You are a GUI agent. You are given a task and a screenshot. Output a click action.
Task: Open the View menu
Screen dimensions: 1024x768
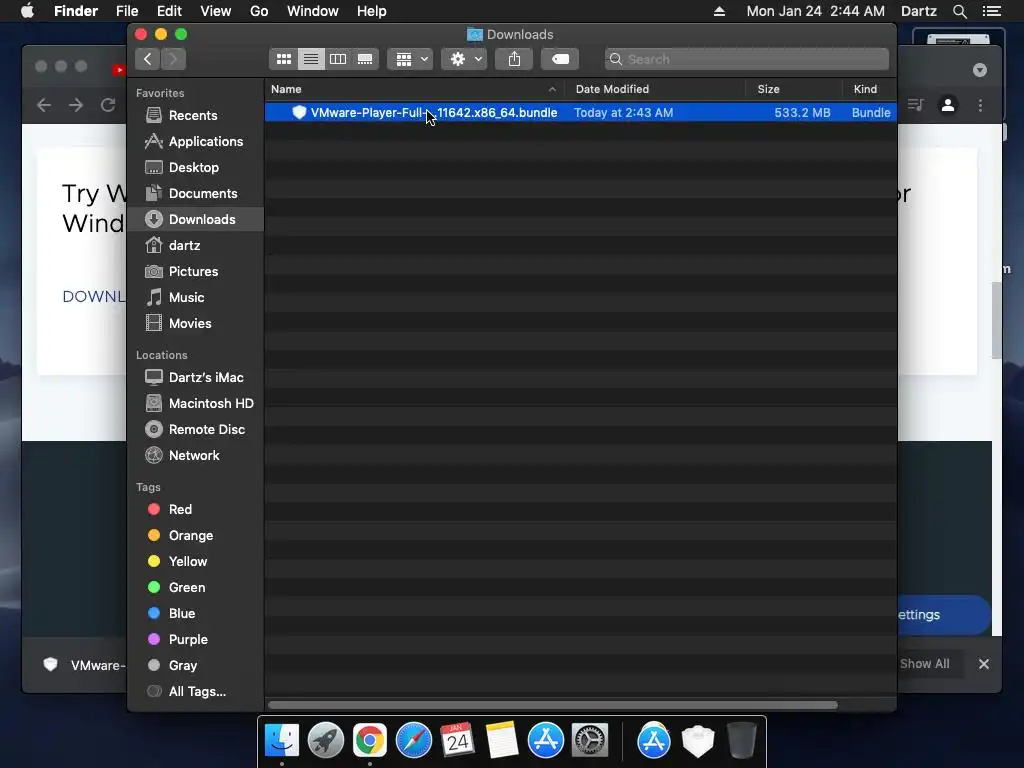click(216, 11)
